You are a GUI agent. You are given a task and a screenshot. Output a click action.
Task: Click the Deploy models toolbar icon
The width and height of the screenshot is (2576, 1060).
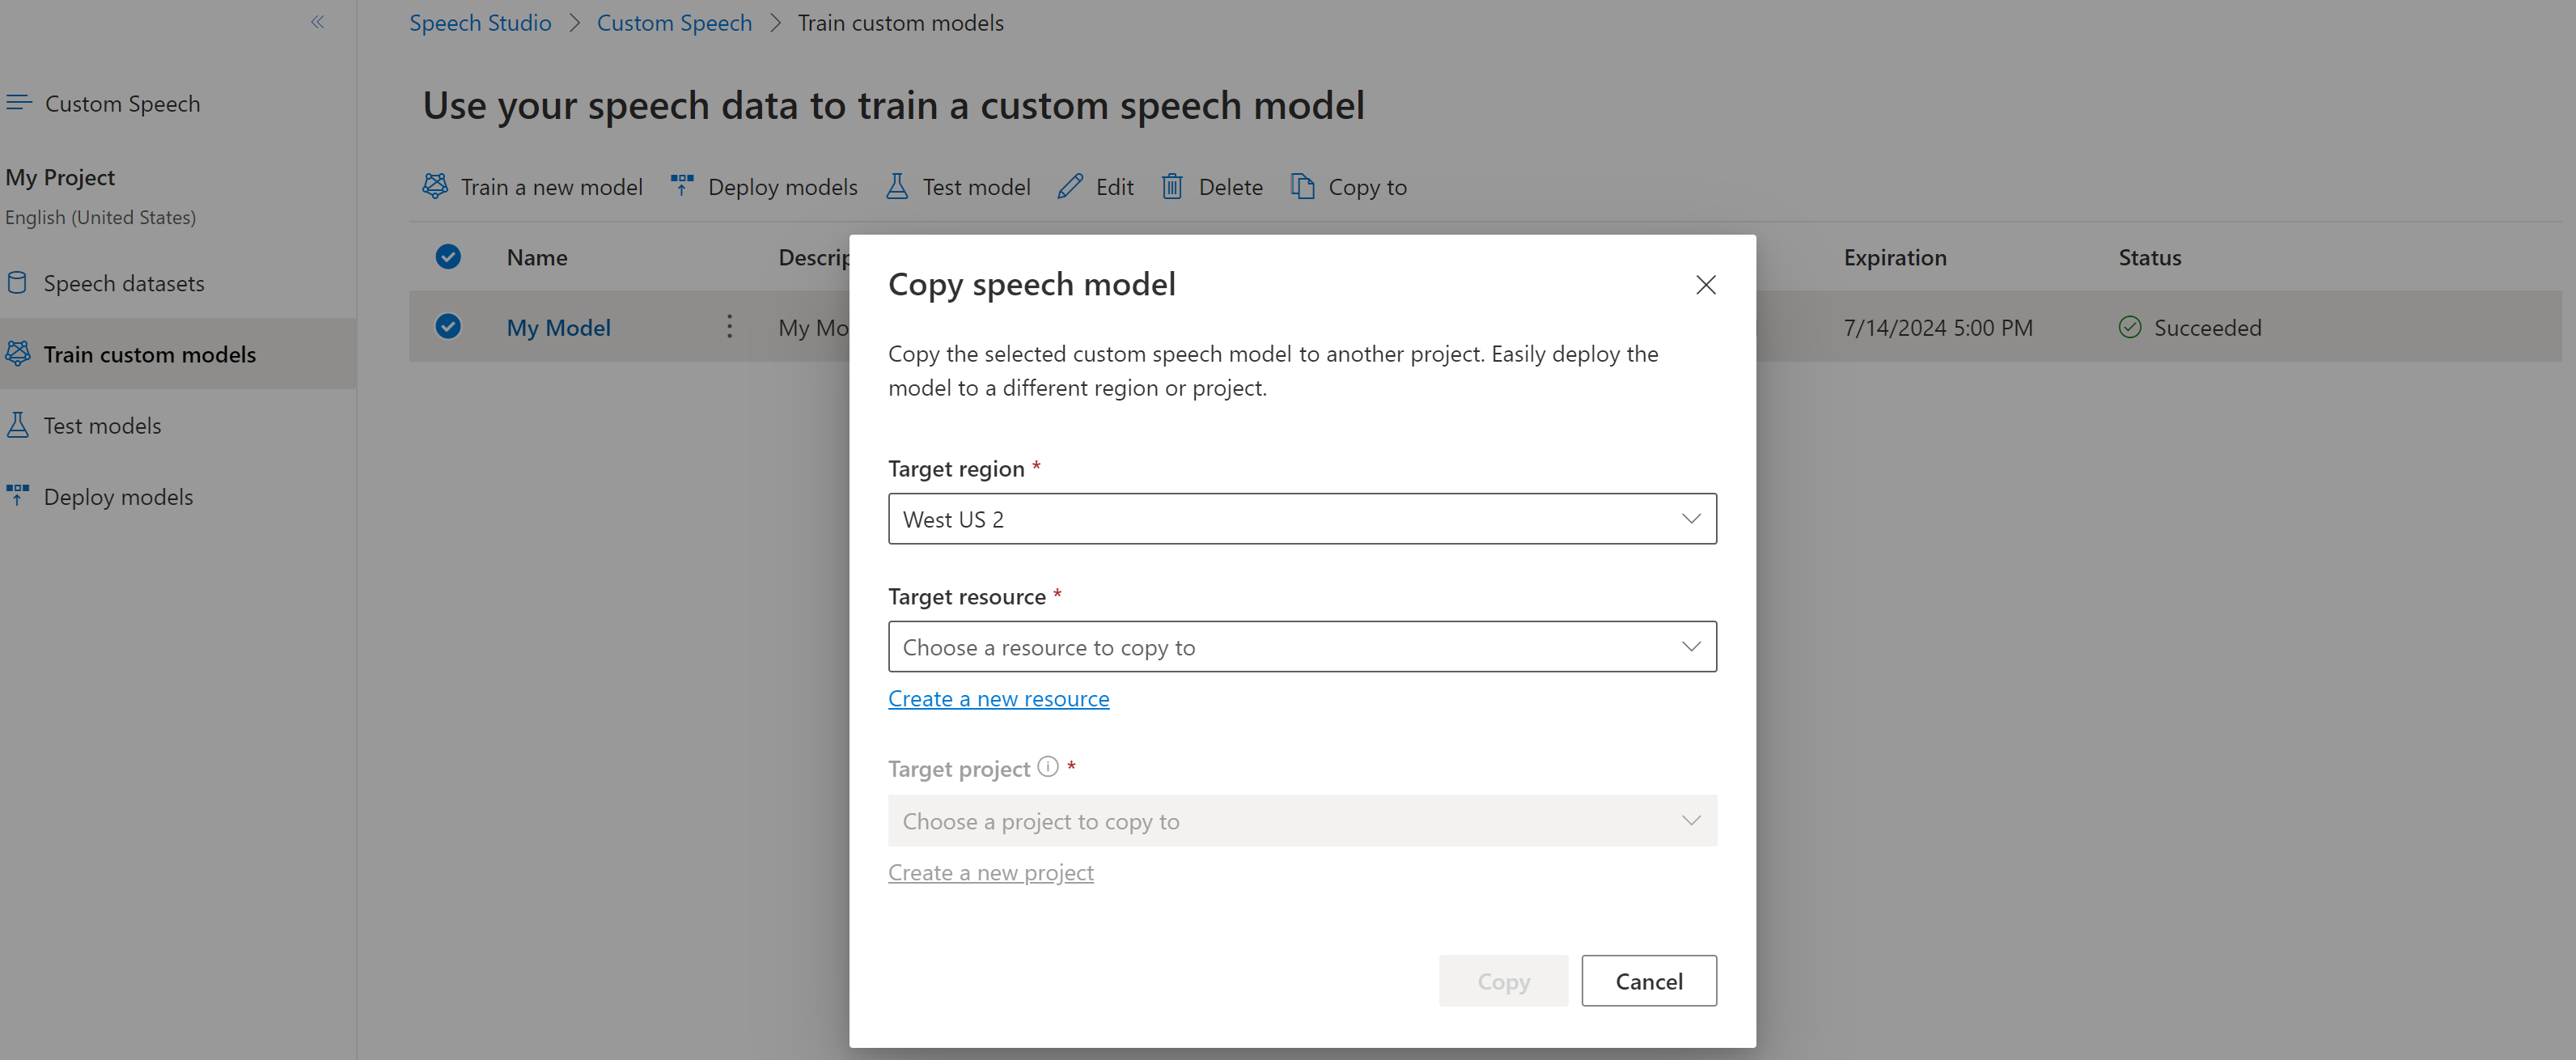(682, 186)
